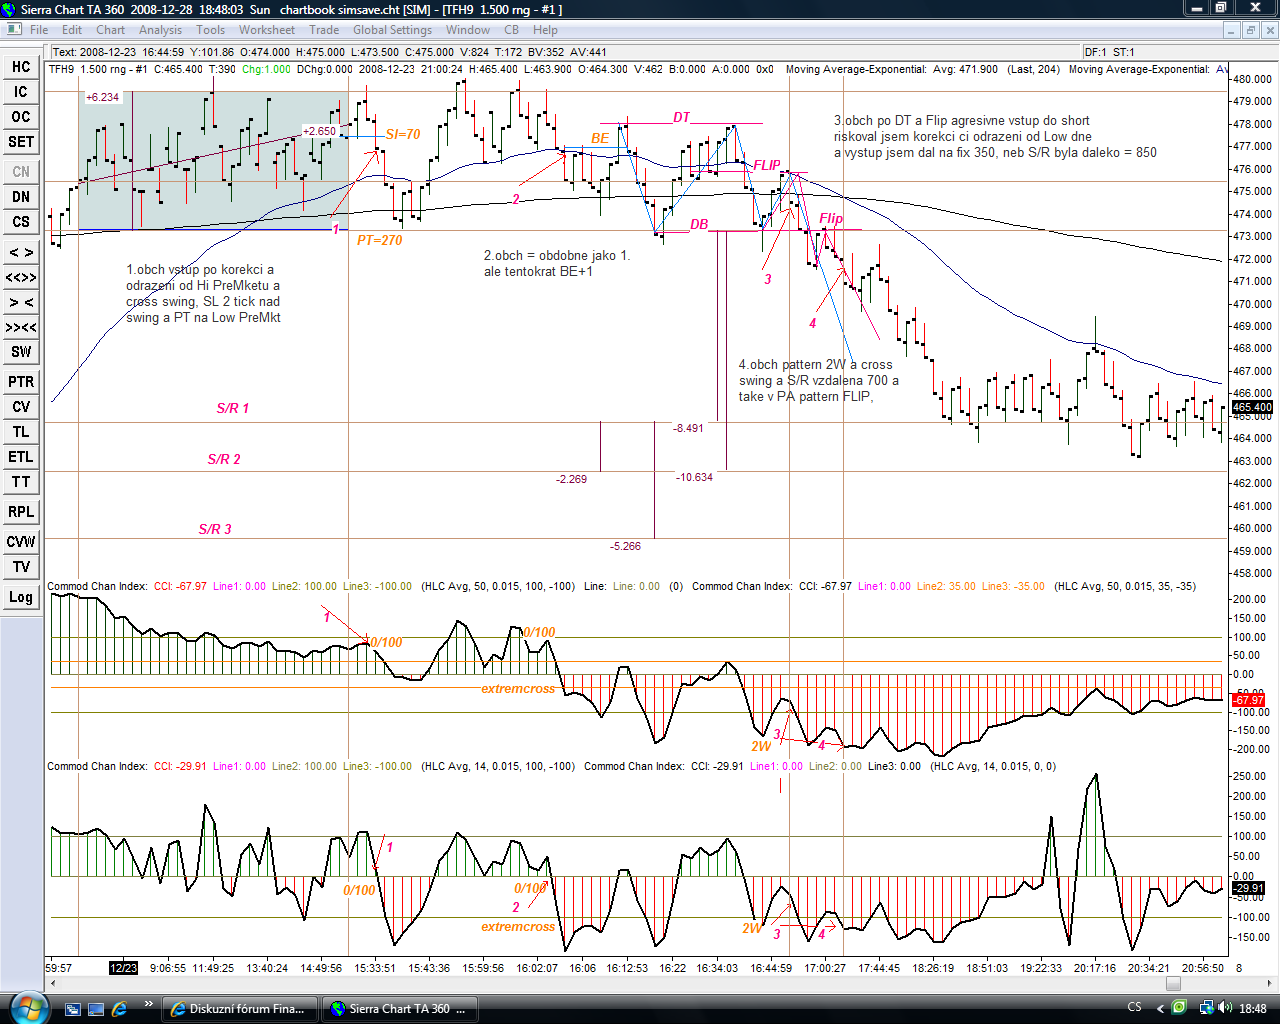This screenshot has width=1280, height=1024.
Task: Click the HC toolbar button
Action: coord(21,67)
